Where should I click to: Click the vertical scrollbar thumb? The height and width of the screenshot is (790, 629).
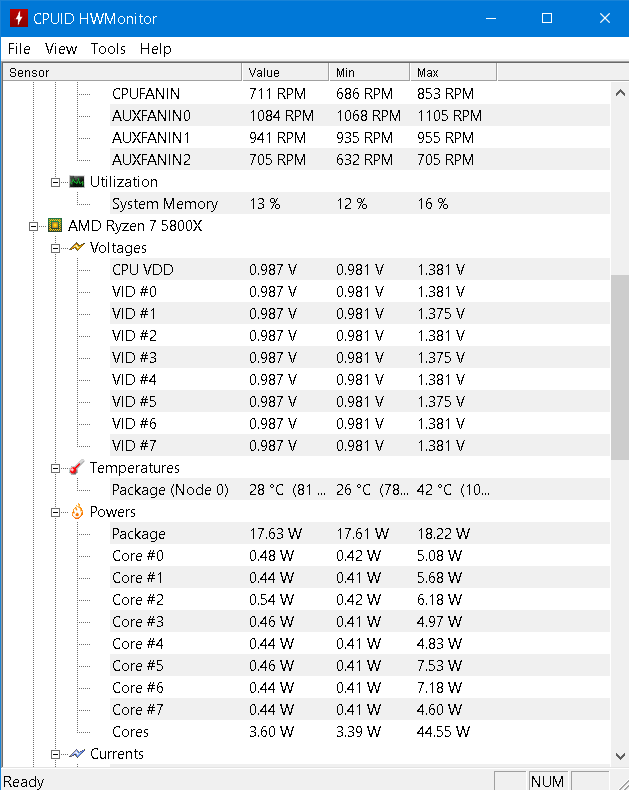point(620,367)
